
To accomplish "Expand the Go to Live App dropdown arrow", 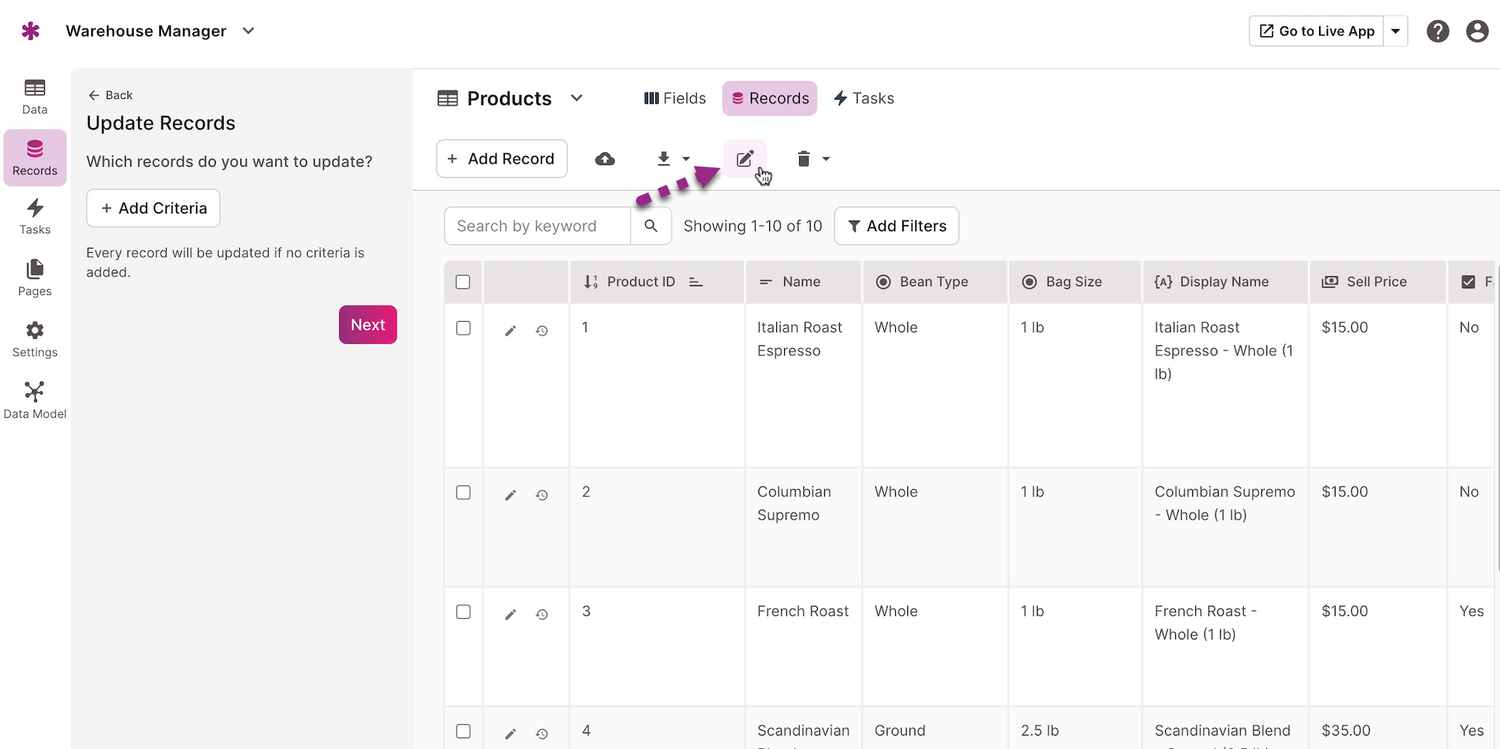I will 1396,31.
